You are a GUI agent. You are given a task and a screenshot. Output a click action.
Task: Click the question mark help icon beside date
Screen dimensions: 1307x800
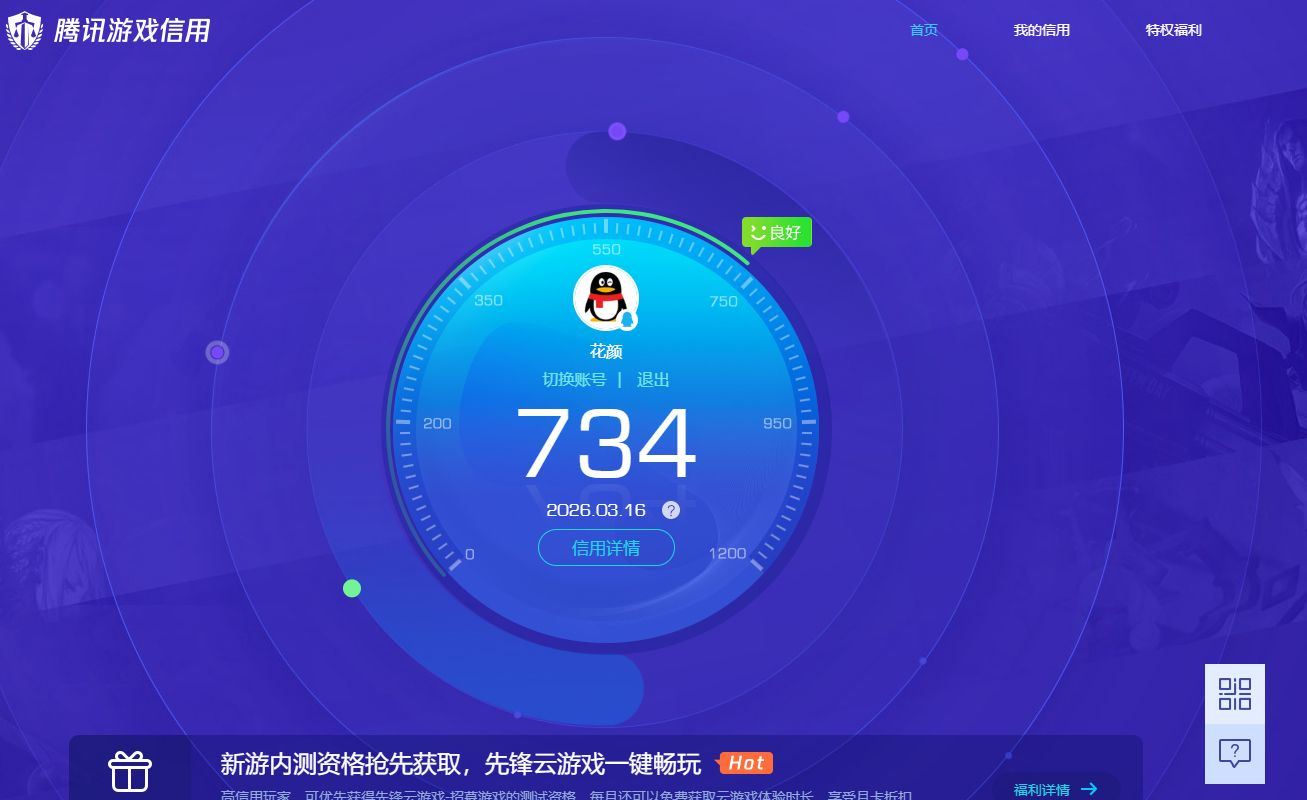point(671,510)
